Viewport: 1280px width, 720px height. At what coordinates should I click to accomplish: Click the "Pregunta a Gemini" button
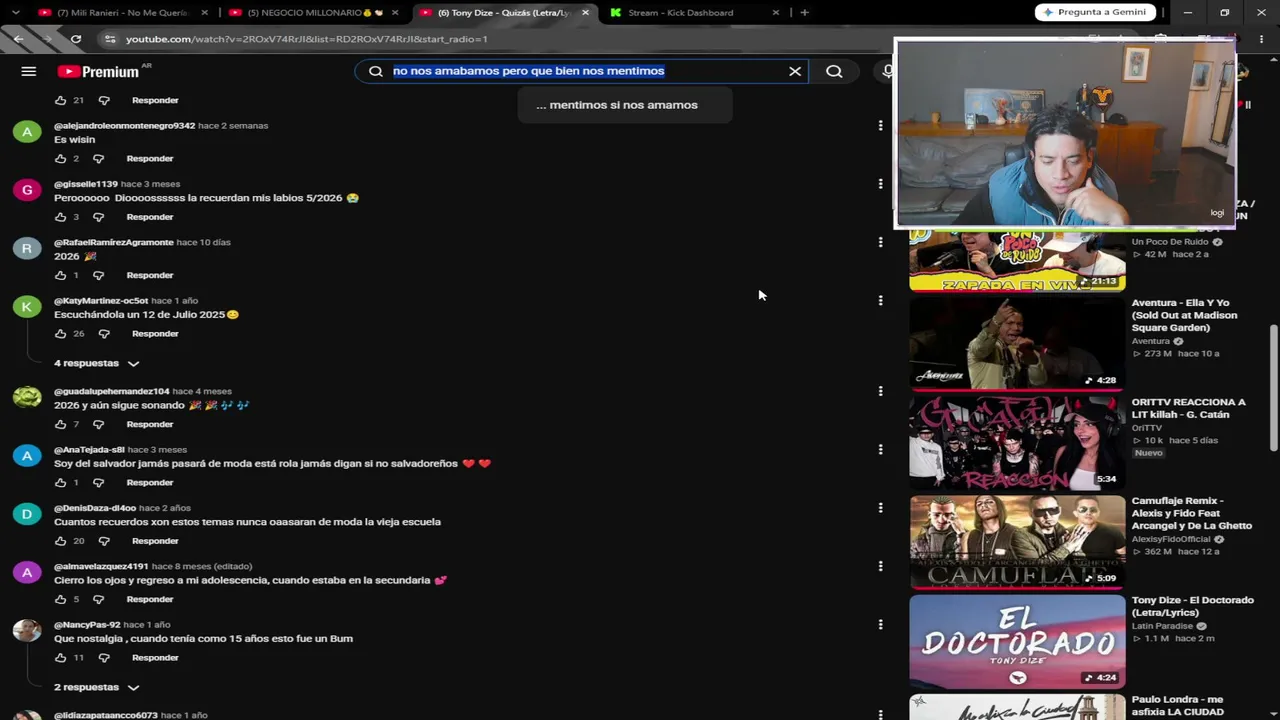coord(1095,12)
